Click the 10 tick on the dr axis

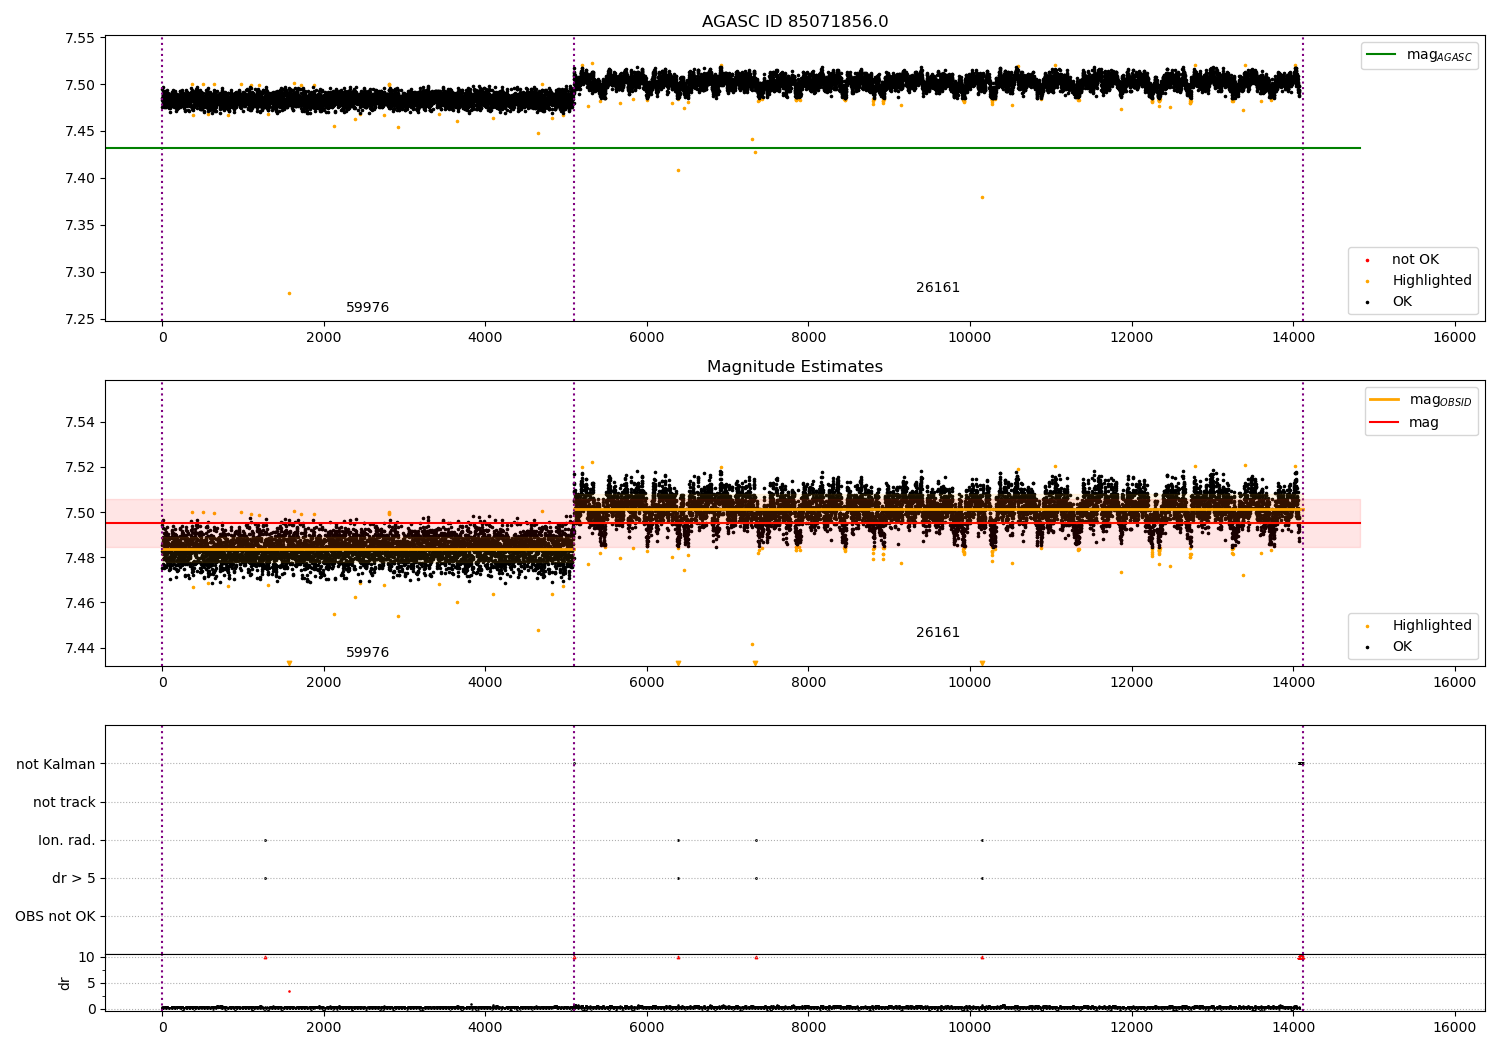[87, 958]
